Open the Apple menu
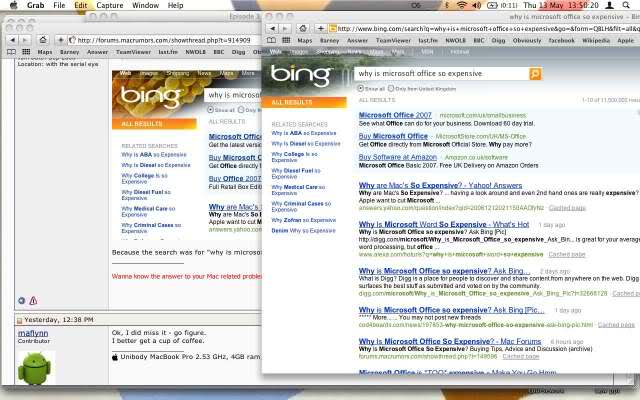This screenshot has height=400, width=640. pos(13,5)
